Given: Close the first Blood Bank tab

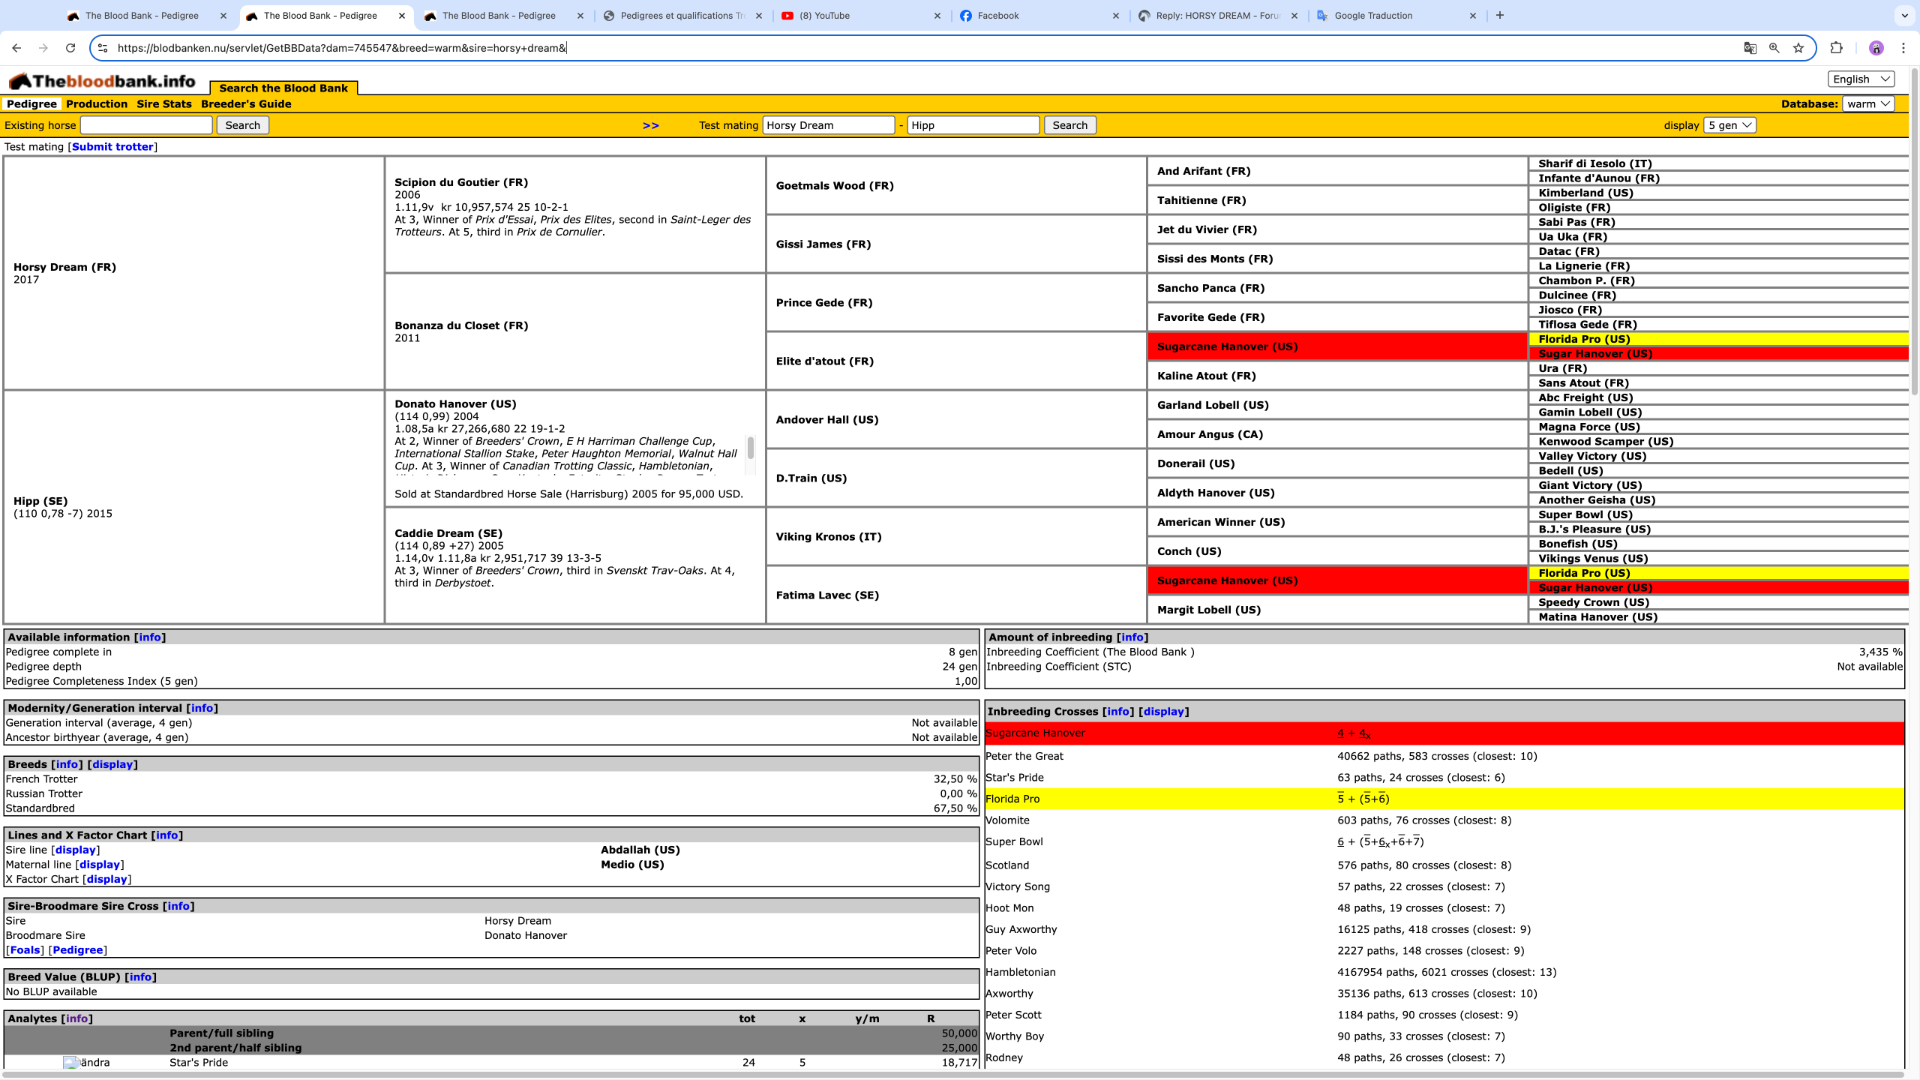Looking at the screenshot, I should pos(223,16).
